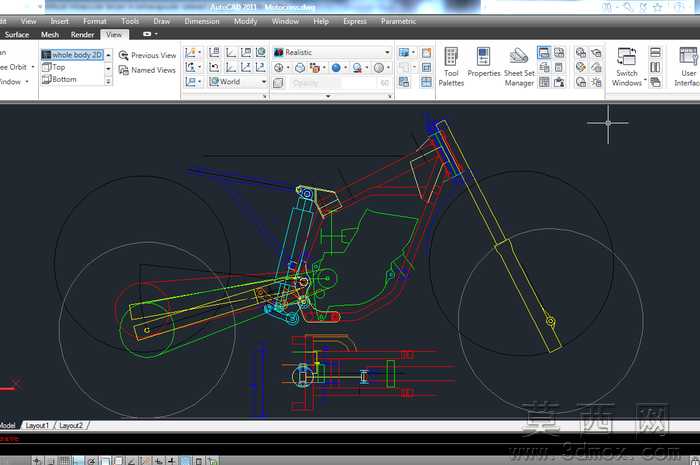Image resolution: width=700 pixels, height=465 pixels.
Task: Click the star favorites icon in title bar
Action: click(658, 7)
